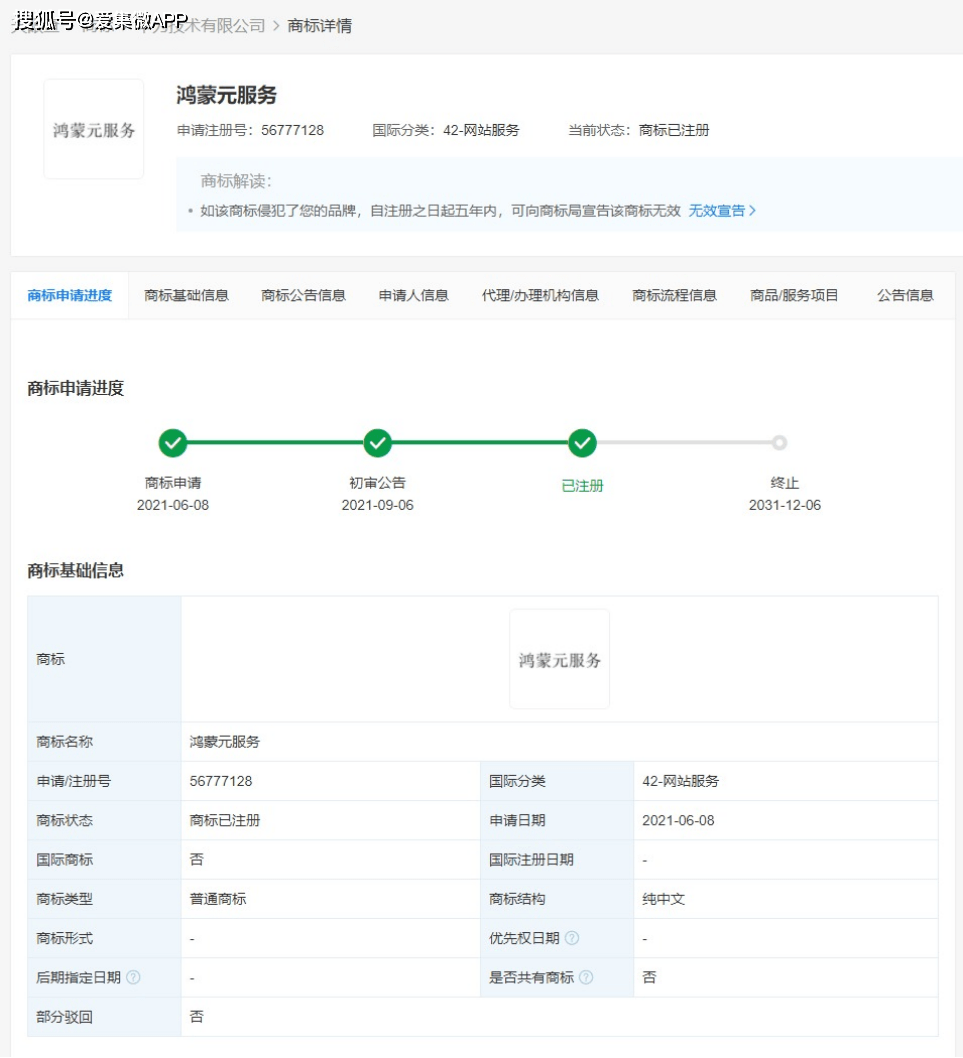Click 申请日期 value 2021-06-08
963x1058 pixels.
[x=678, y=820]
